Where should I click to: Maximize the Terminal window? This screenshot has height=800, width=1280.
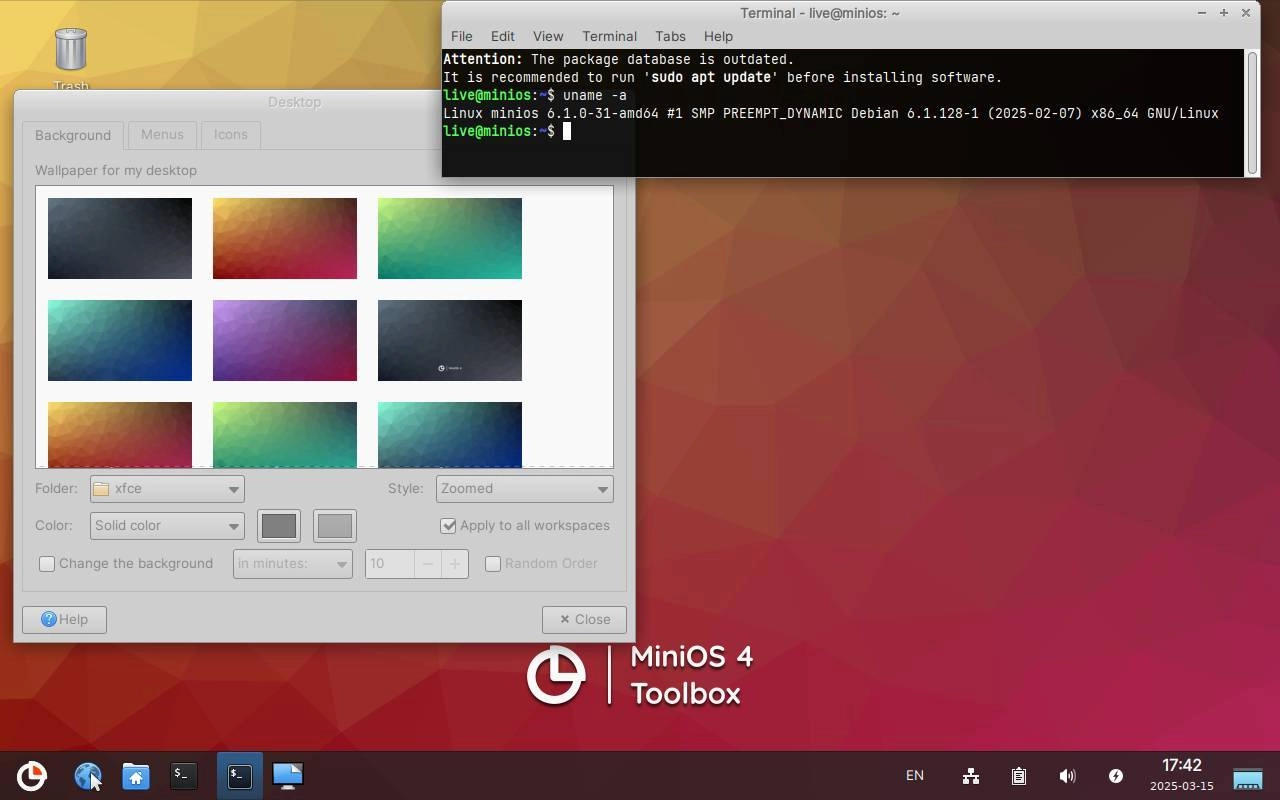(1223, 13)
